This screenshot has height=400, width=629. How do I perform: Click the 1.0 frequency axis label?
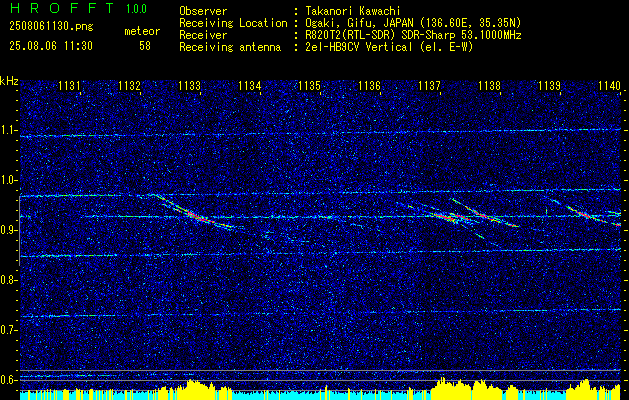8,180
